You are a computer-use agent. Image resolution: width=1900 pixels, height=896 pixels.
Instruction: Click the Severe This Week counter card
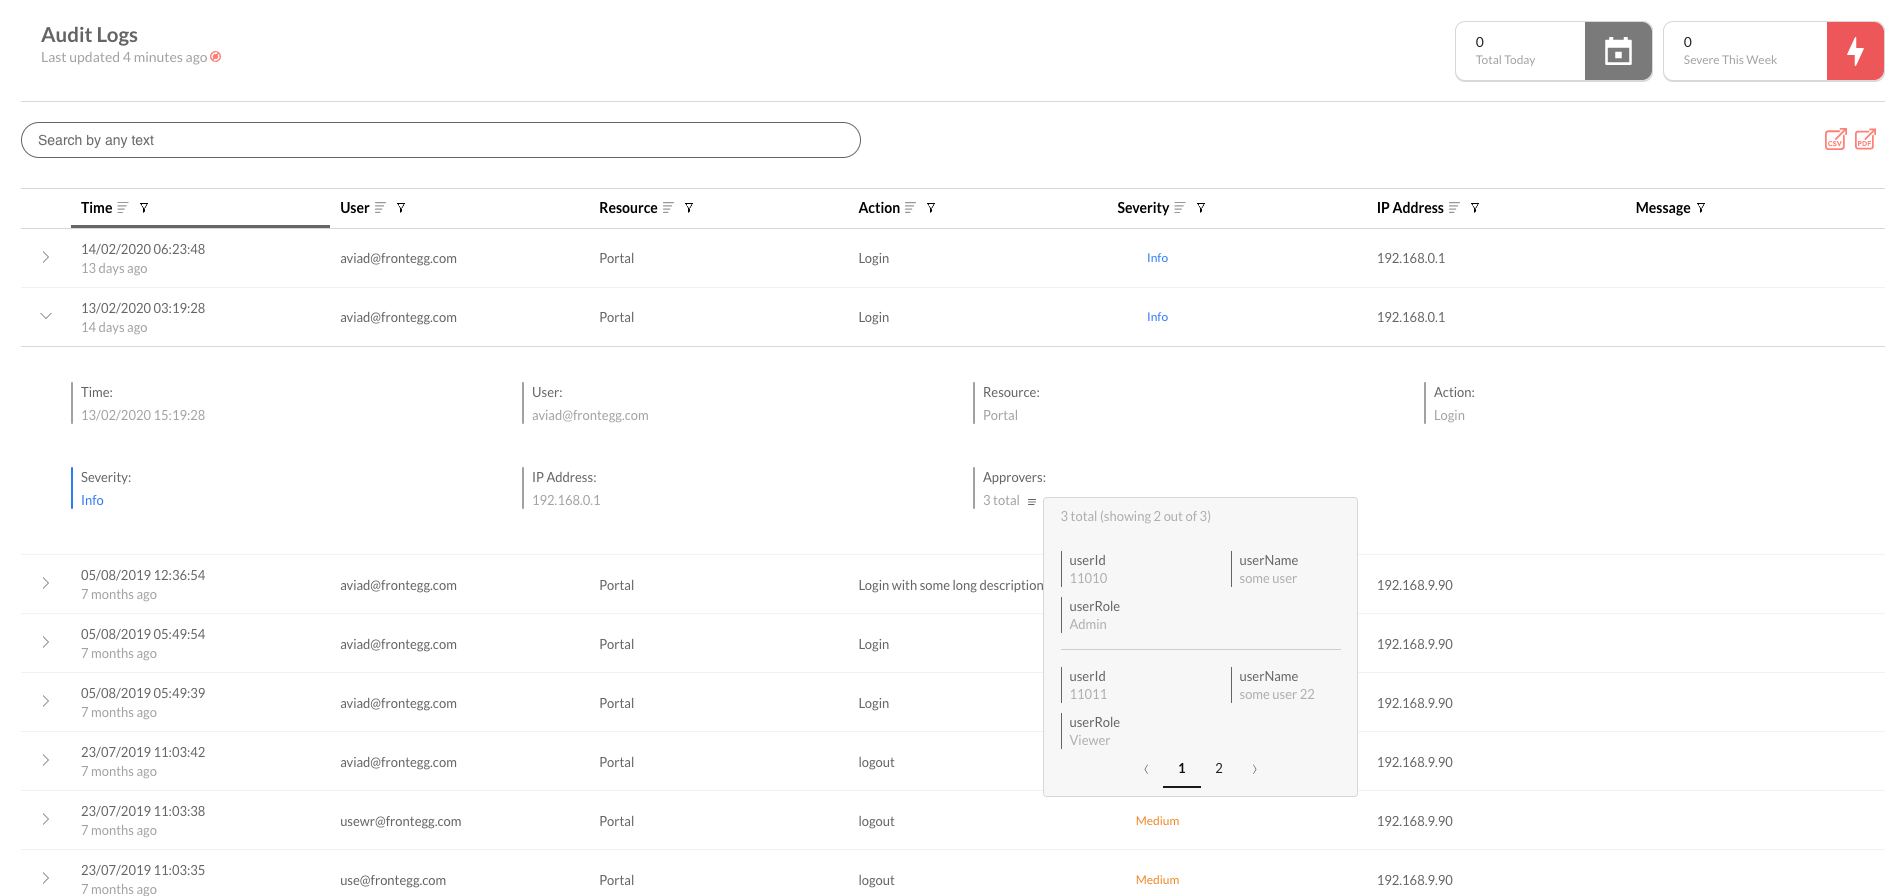click(1774, 51)
